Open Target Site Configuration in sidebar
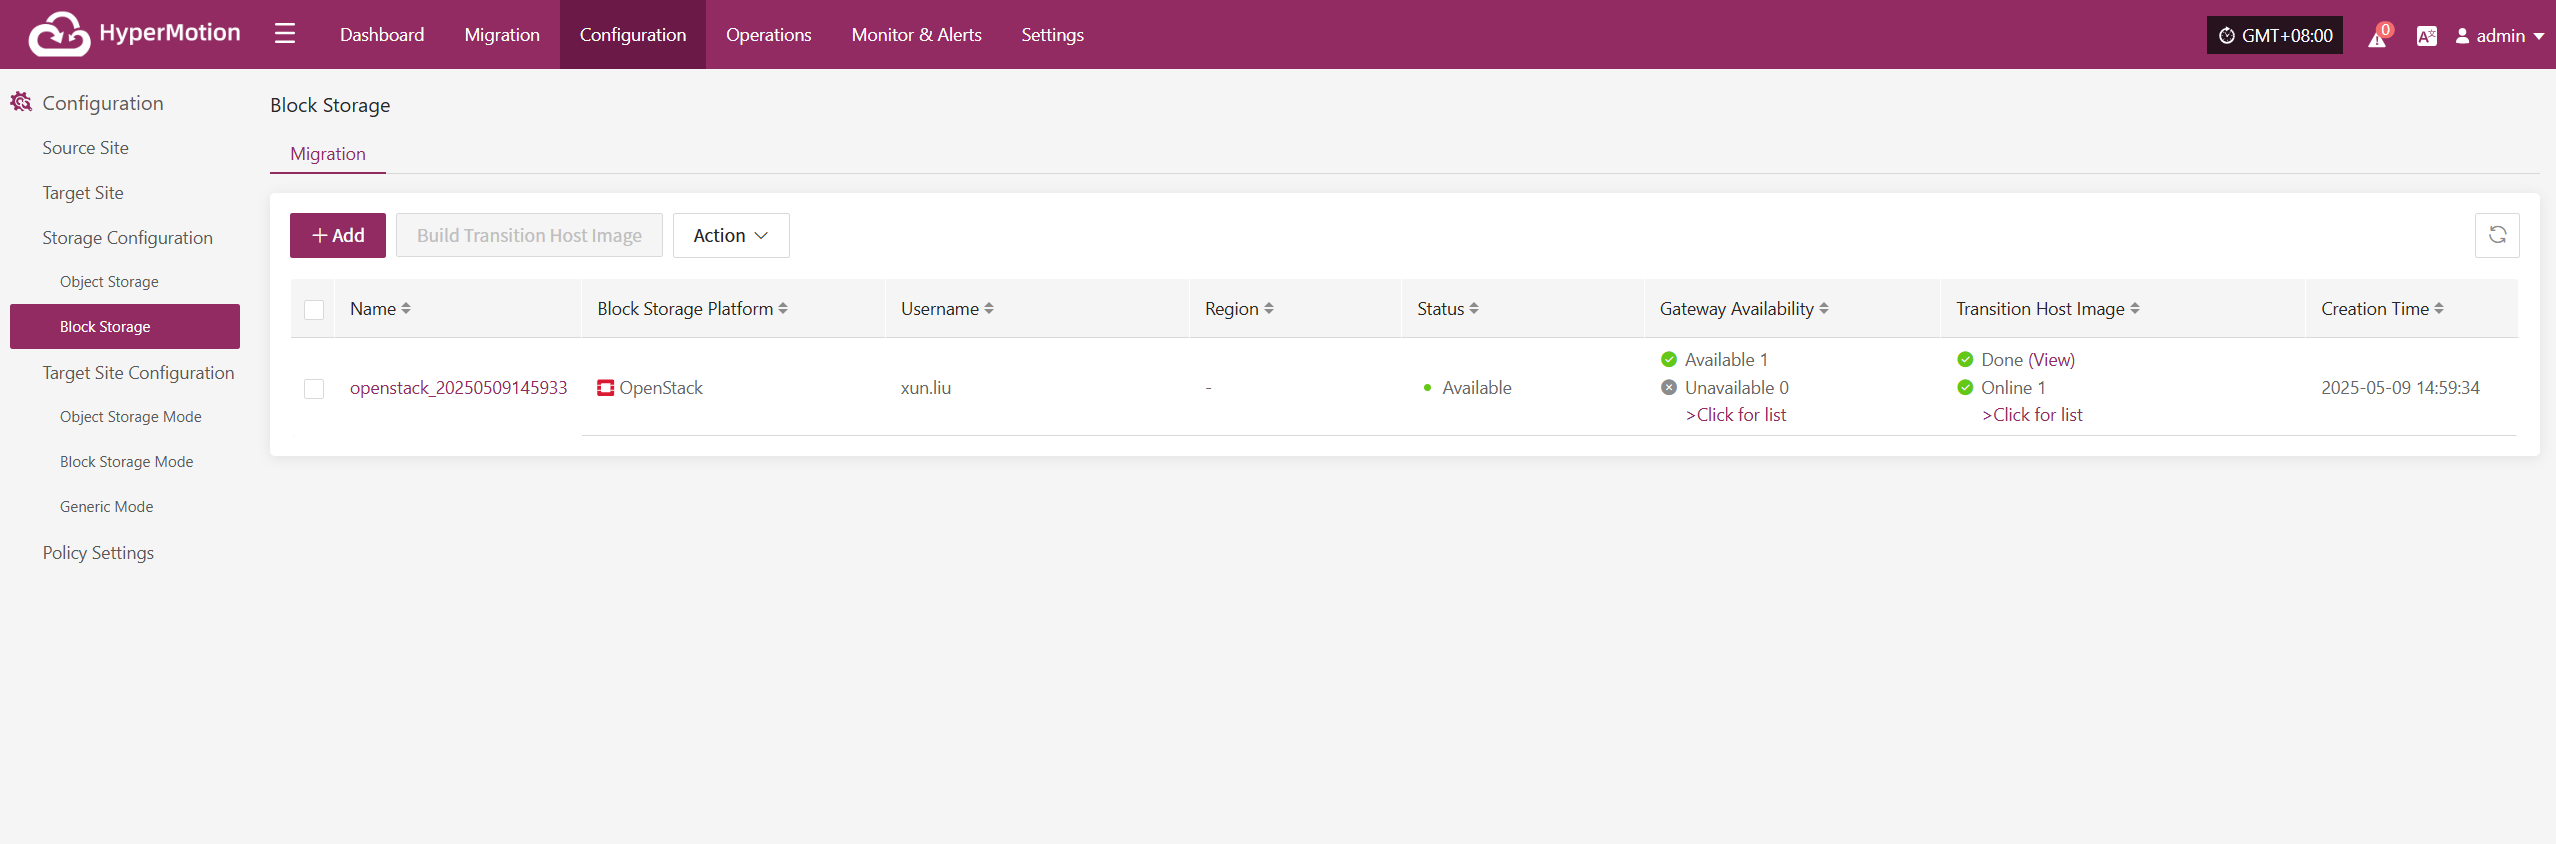 (x=138, y=373)
